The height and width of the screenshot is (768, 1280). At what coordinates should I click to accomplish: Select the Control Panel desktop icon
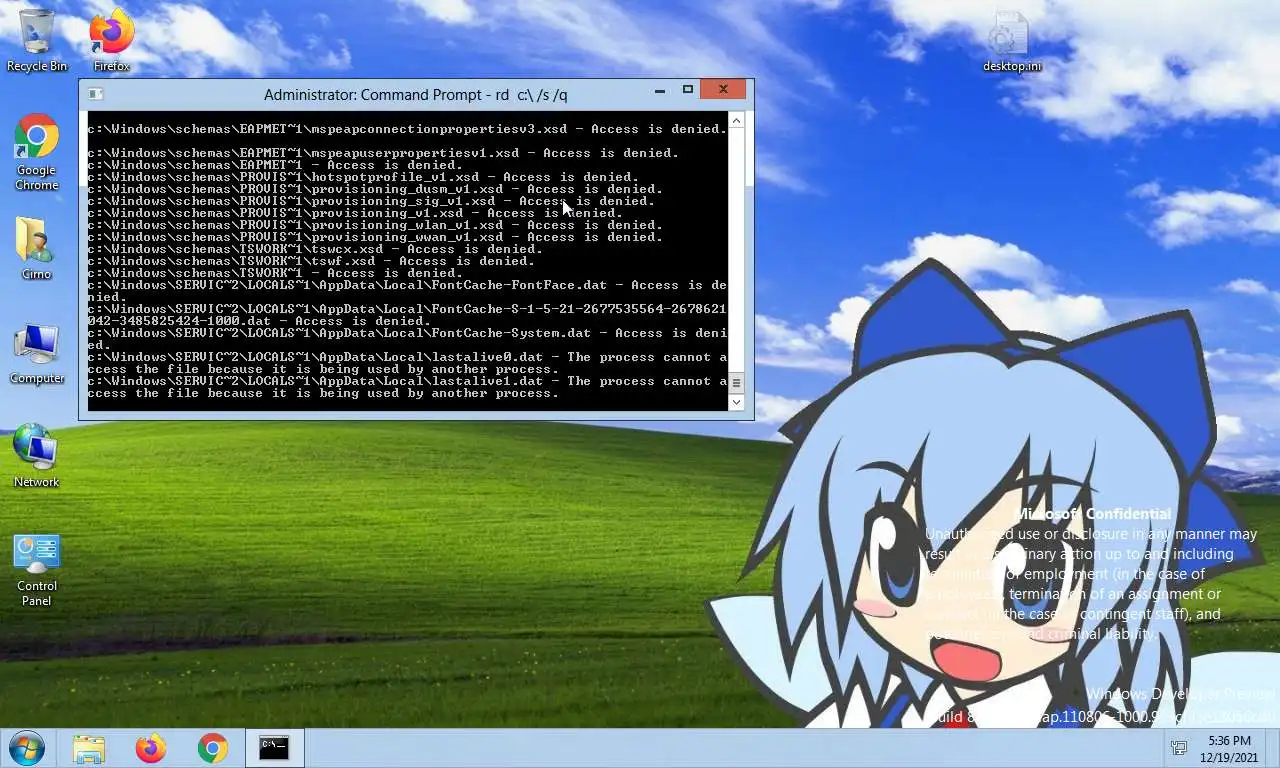click(37, 570)
